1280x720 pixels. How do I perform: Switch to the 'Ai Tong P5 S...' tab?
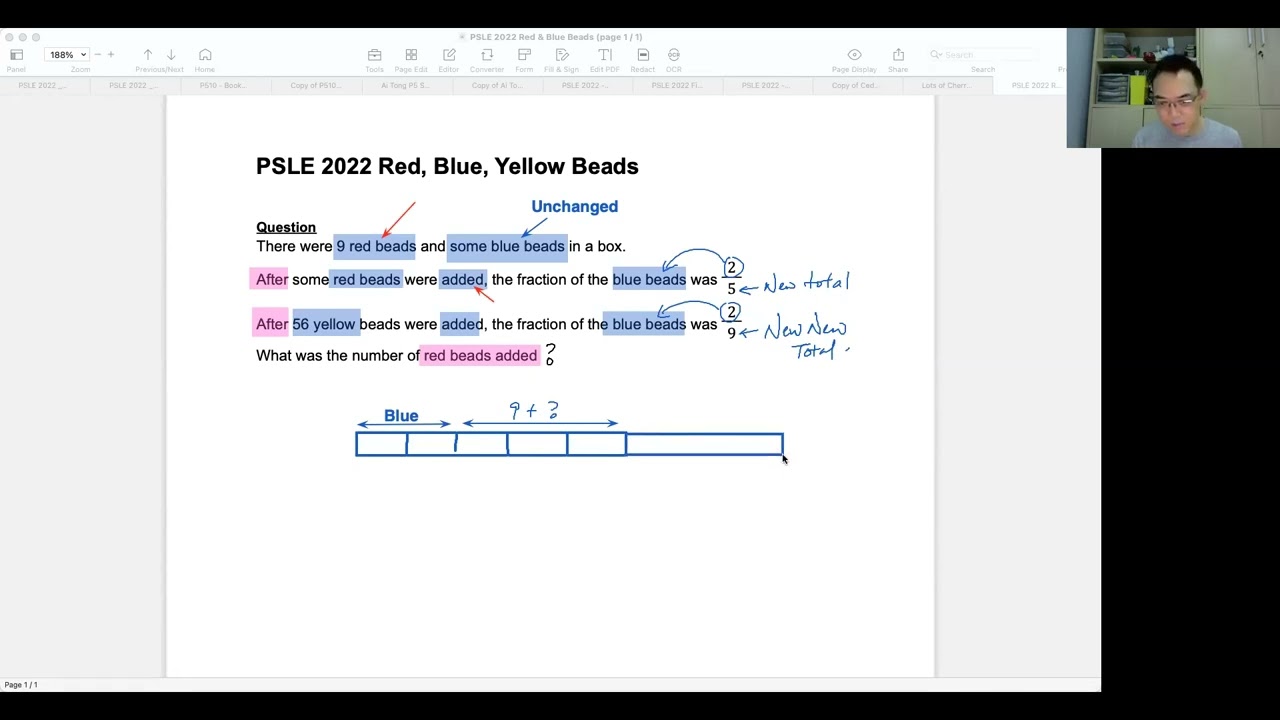(405, 86)
